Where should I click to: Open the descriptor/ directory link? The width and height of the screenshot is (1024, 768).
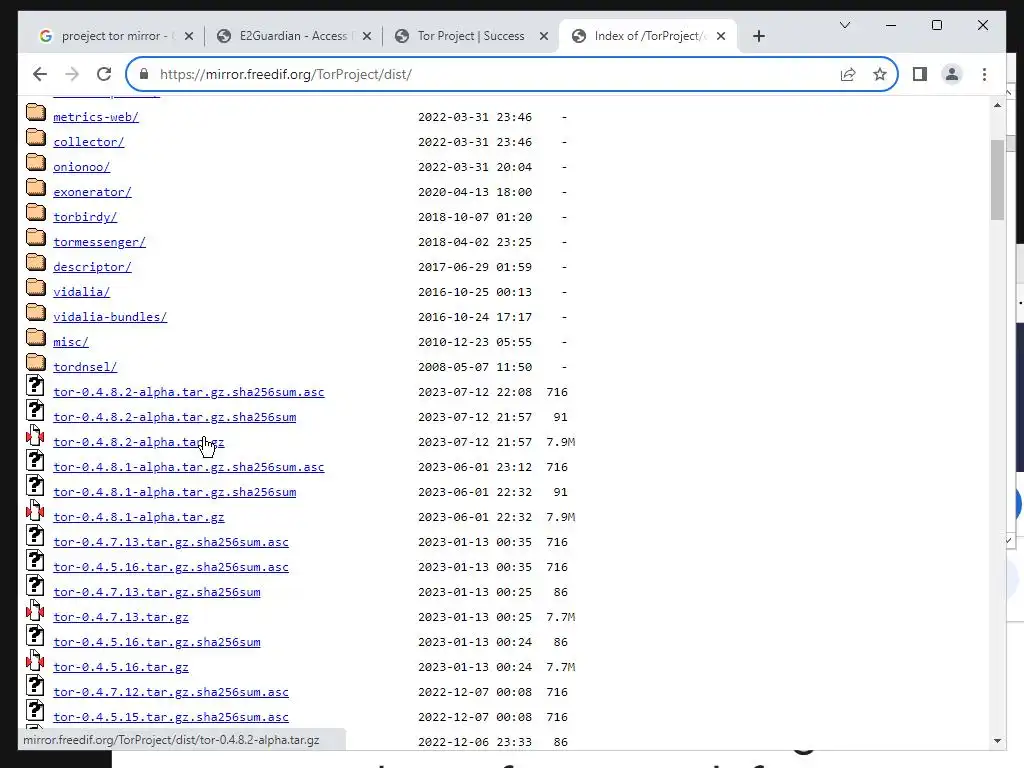point(92,267)
